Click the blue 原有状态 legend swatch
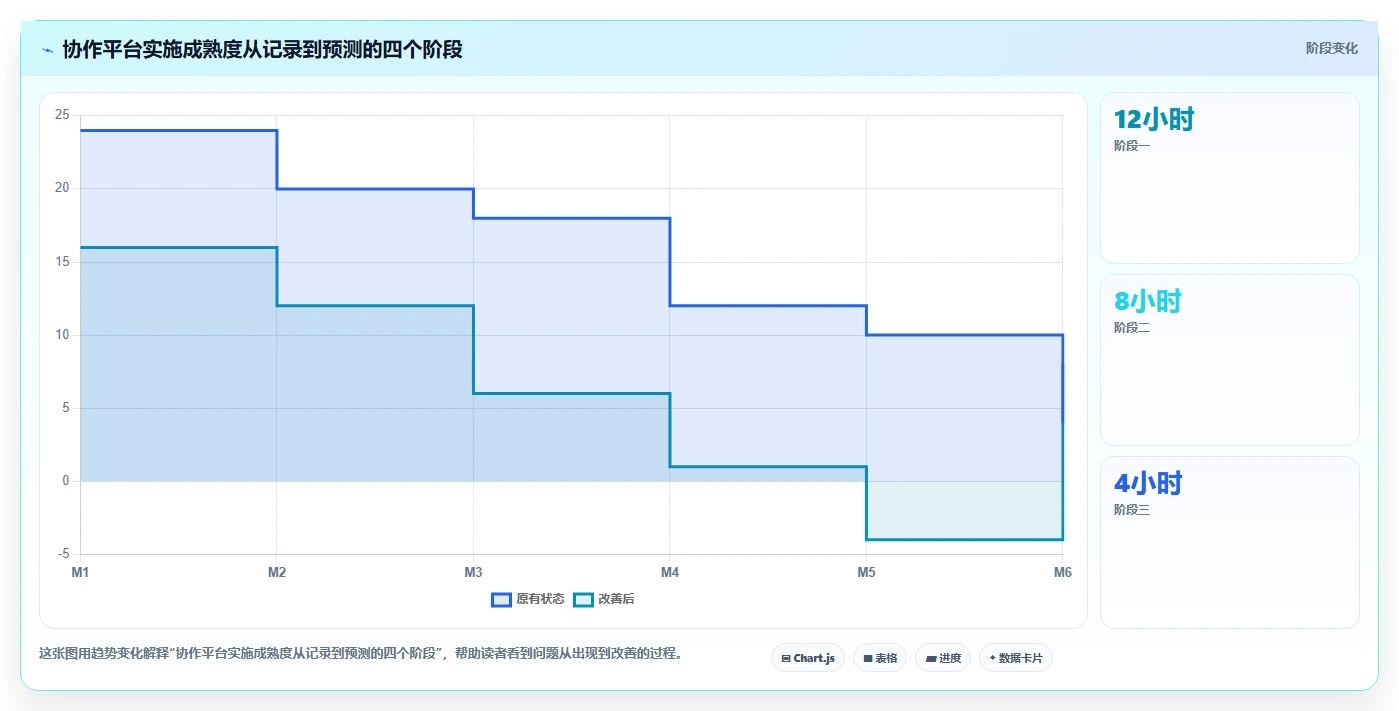This screenshot has height=711, width=1399. [501, 599]
